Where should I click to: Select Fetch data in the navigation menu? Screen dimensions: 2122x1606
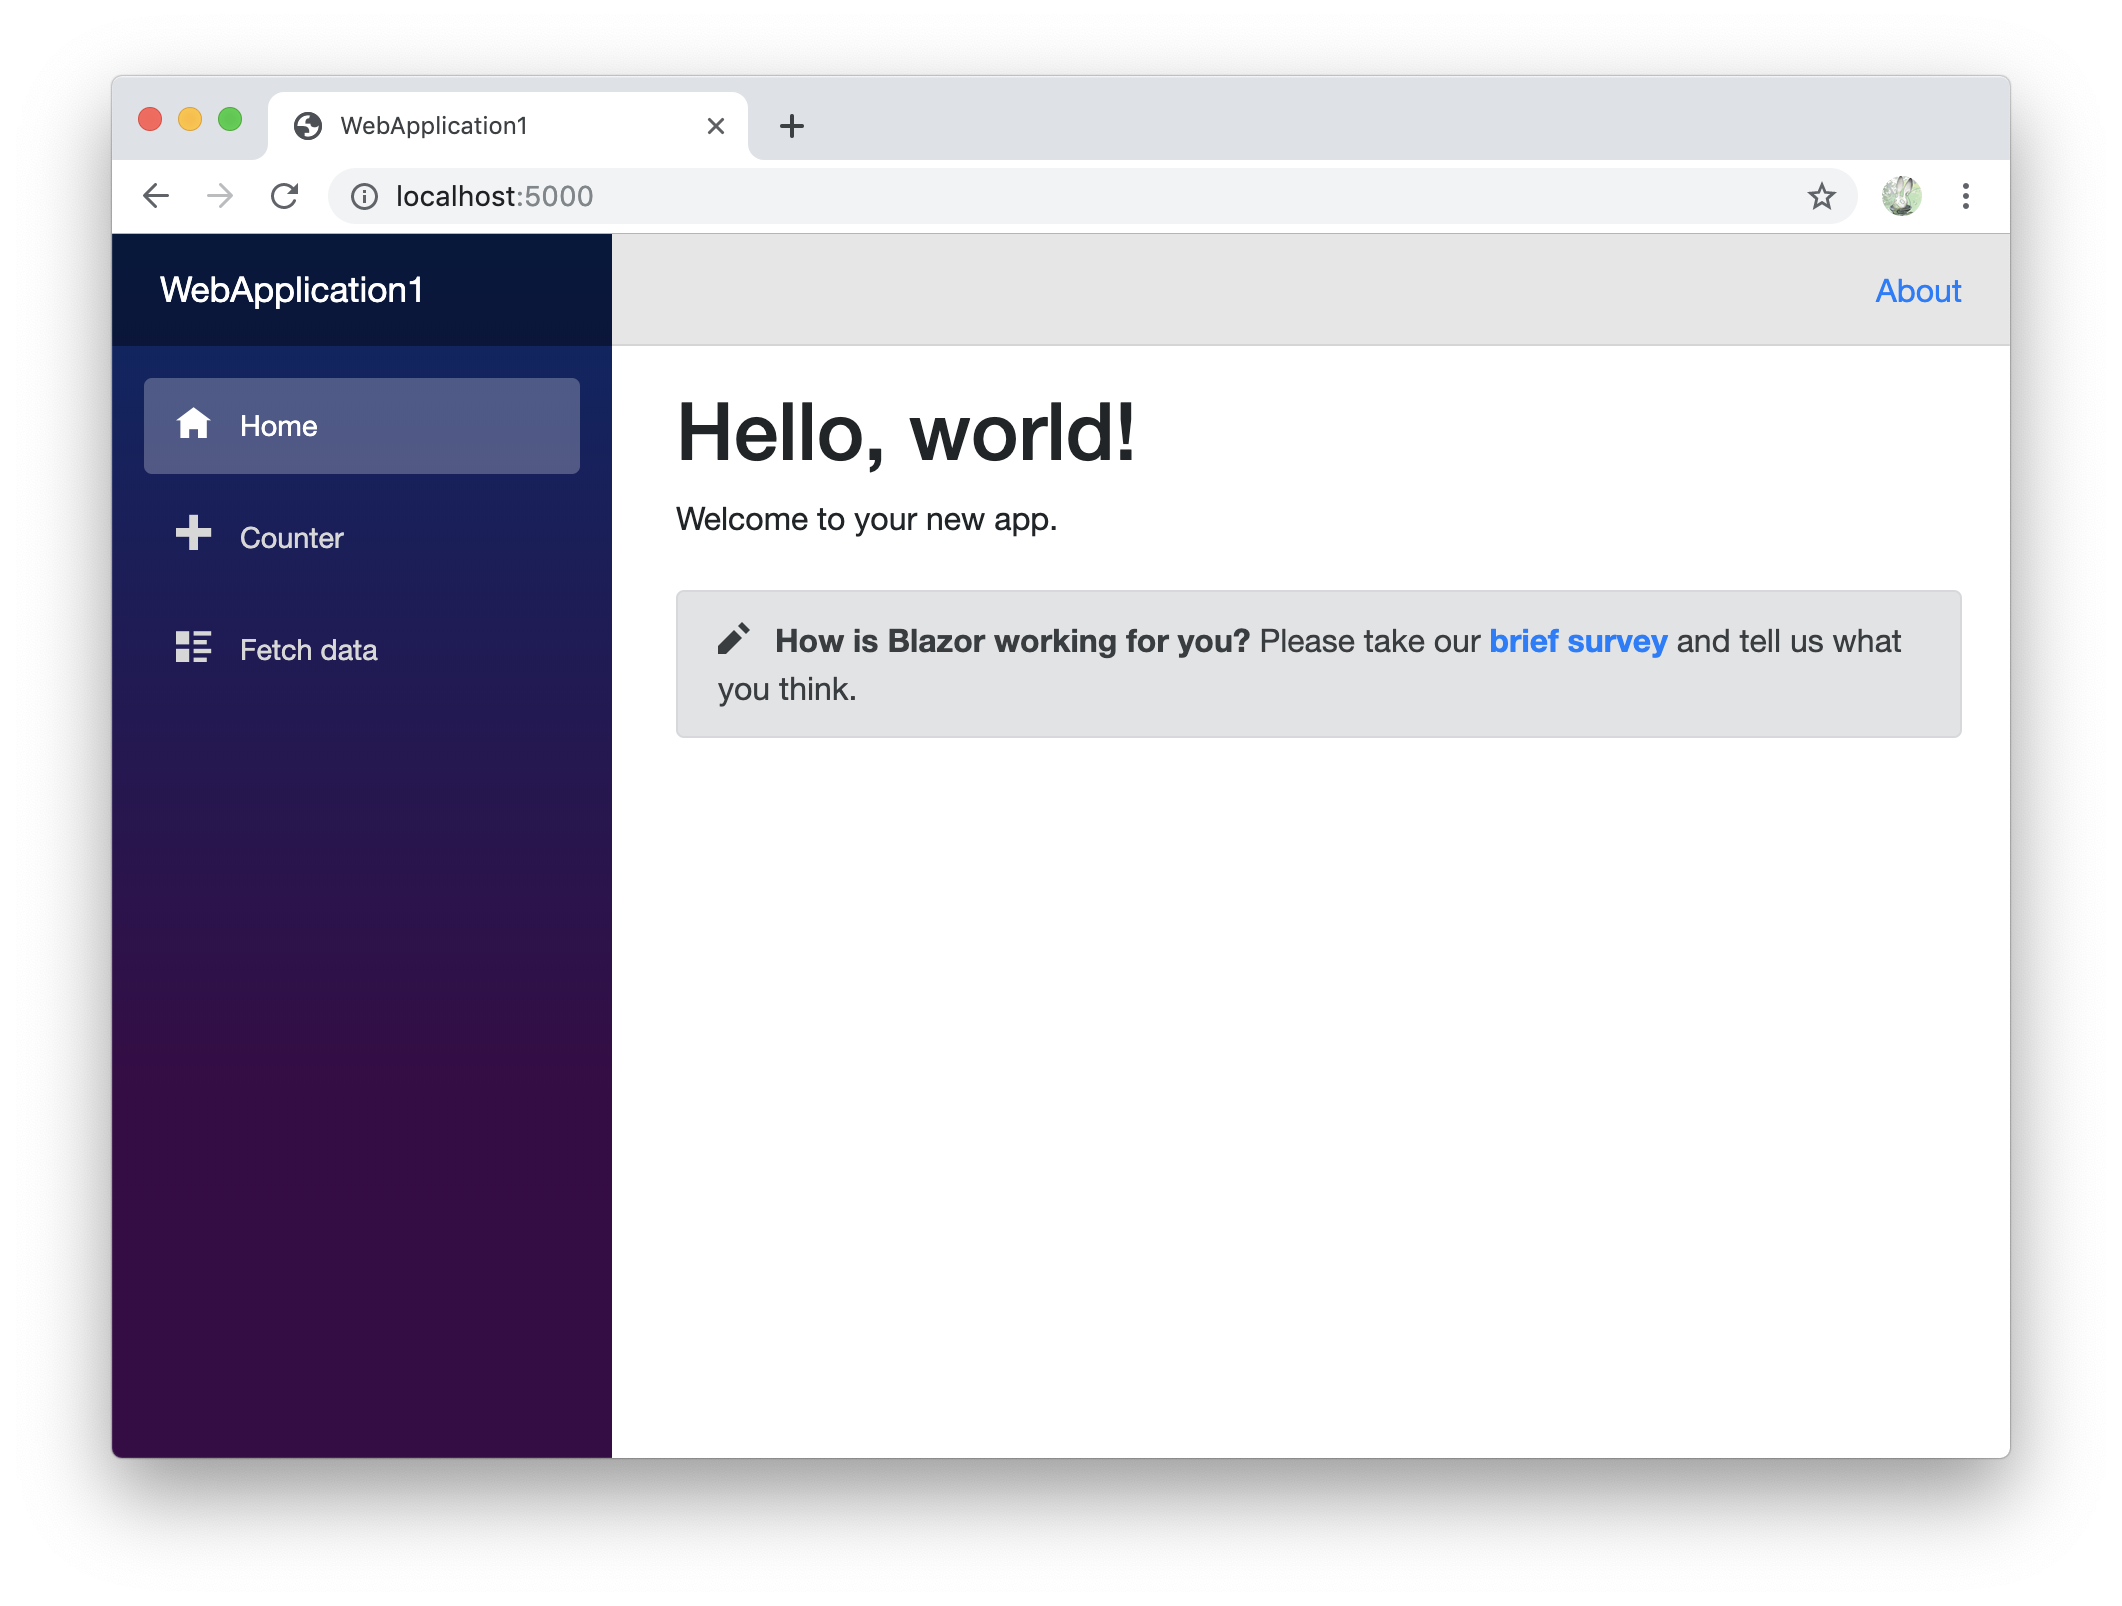point(308,650)
